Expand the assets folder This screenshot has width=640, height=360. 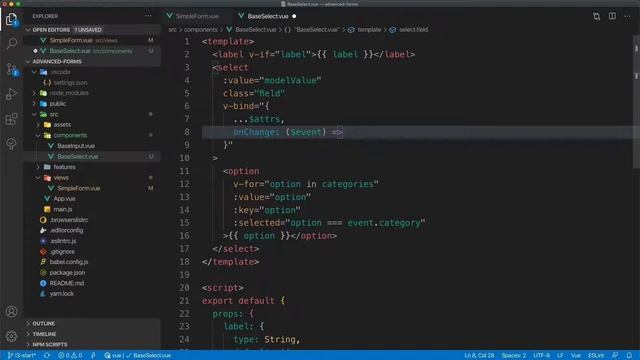(x=92, y=124)
